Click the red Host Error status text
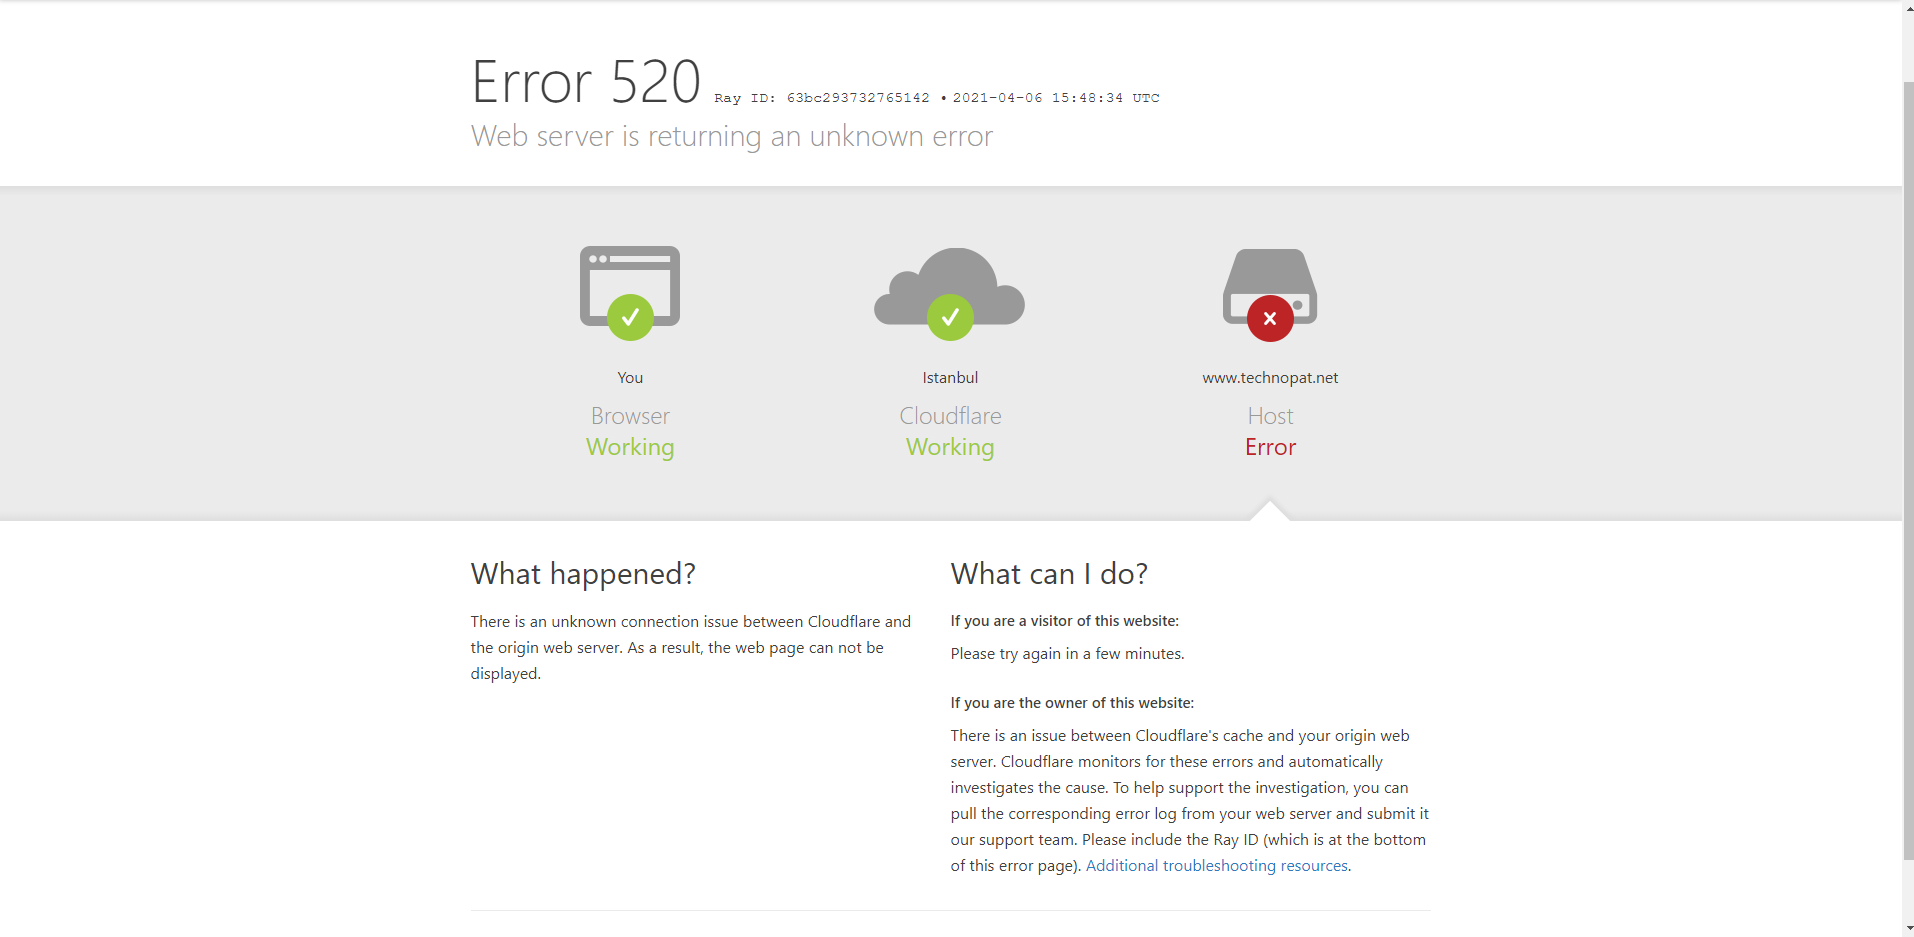The height and width of the screenshot is (937, 1914). pos(1270,447)
